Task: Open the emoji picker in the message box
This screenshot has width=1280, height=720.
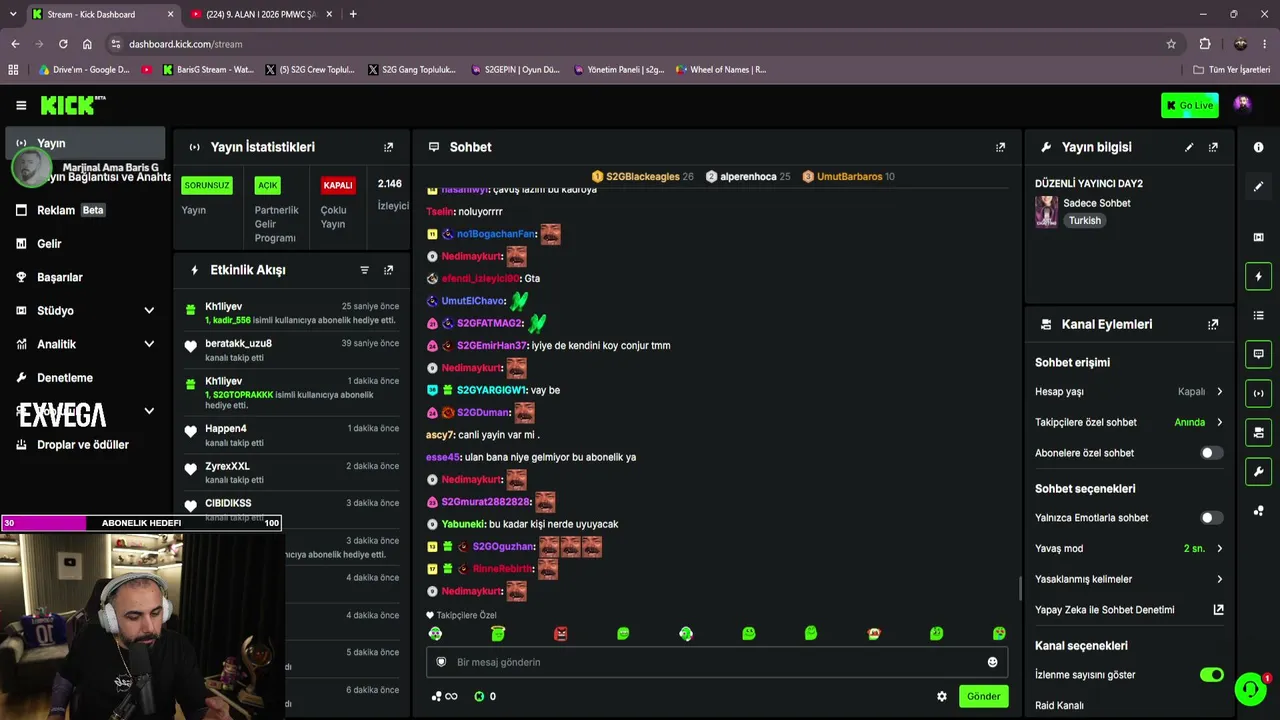Action: point(992,662)
